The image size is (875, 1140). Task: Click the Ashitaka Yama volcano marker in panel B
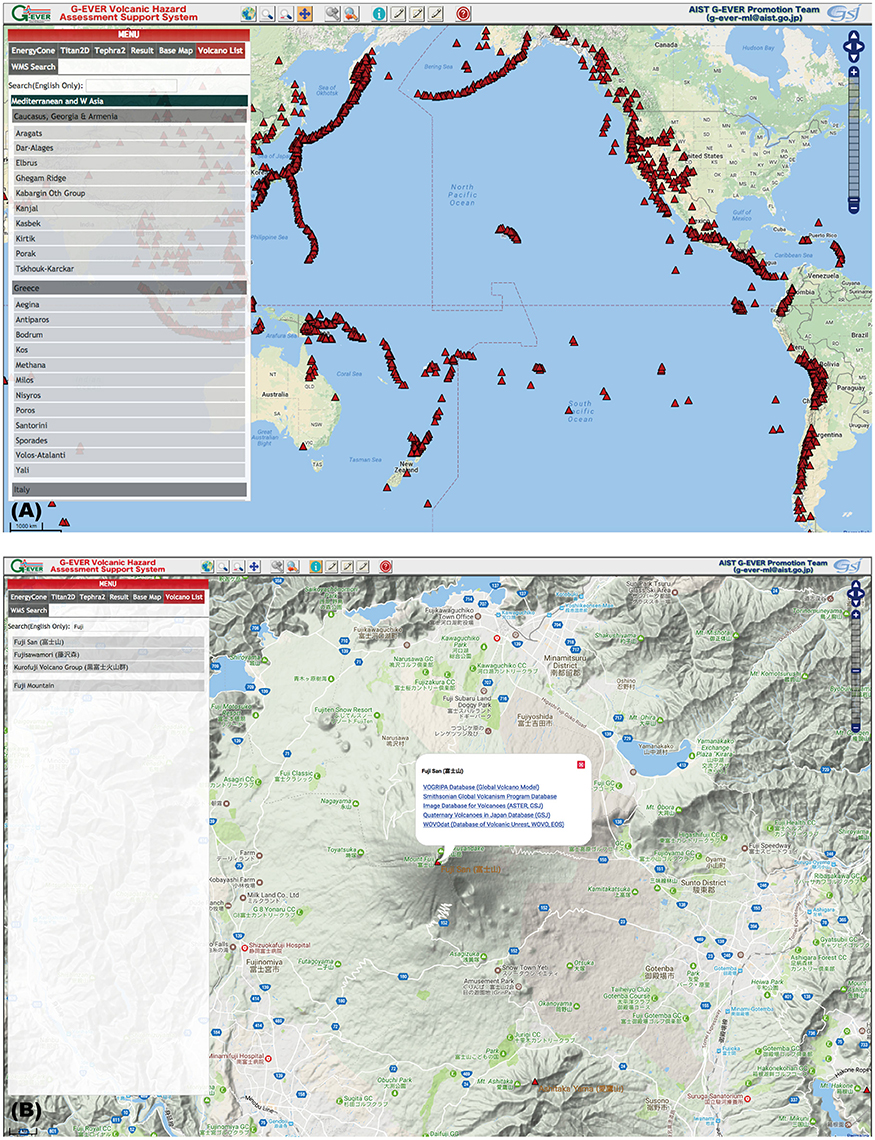[x=535, y=1083]
